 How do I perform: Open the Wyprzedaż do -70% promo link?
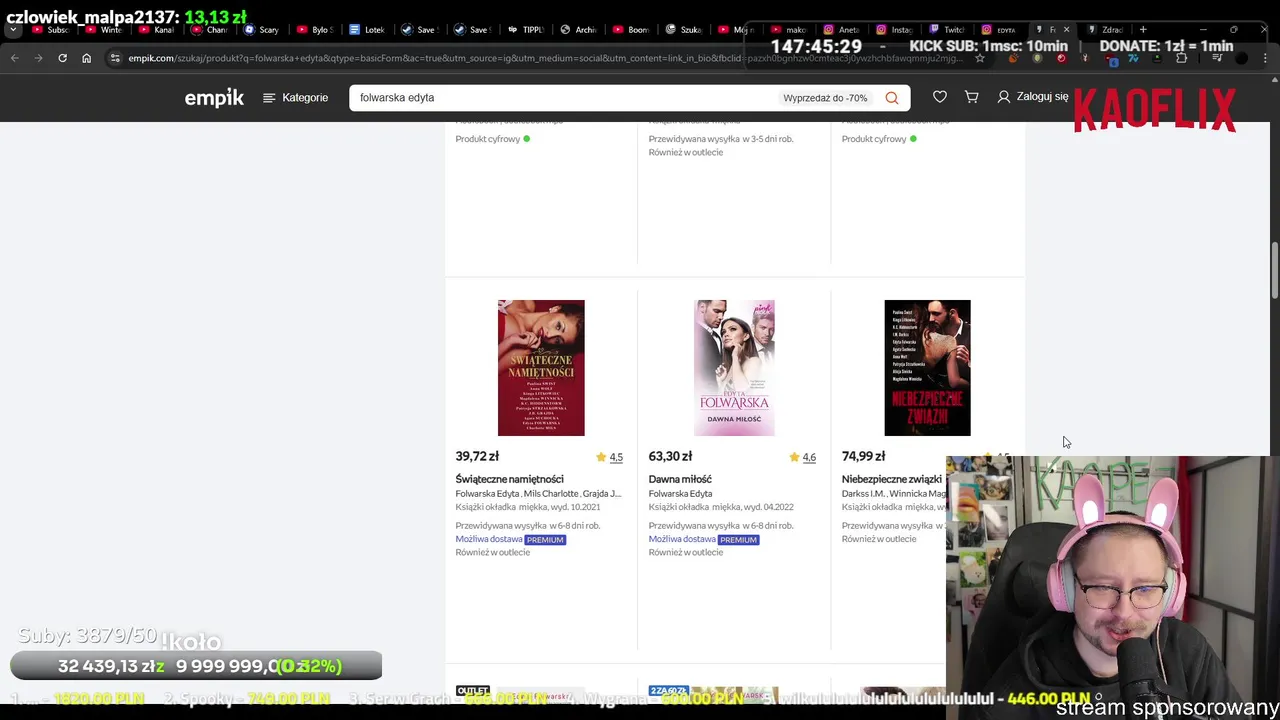(825, 98)
